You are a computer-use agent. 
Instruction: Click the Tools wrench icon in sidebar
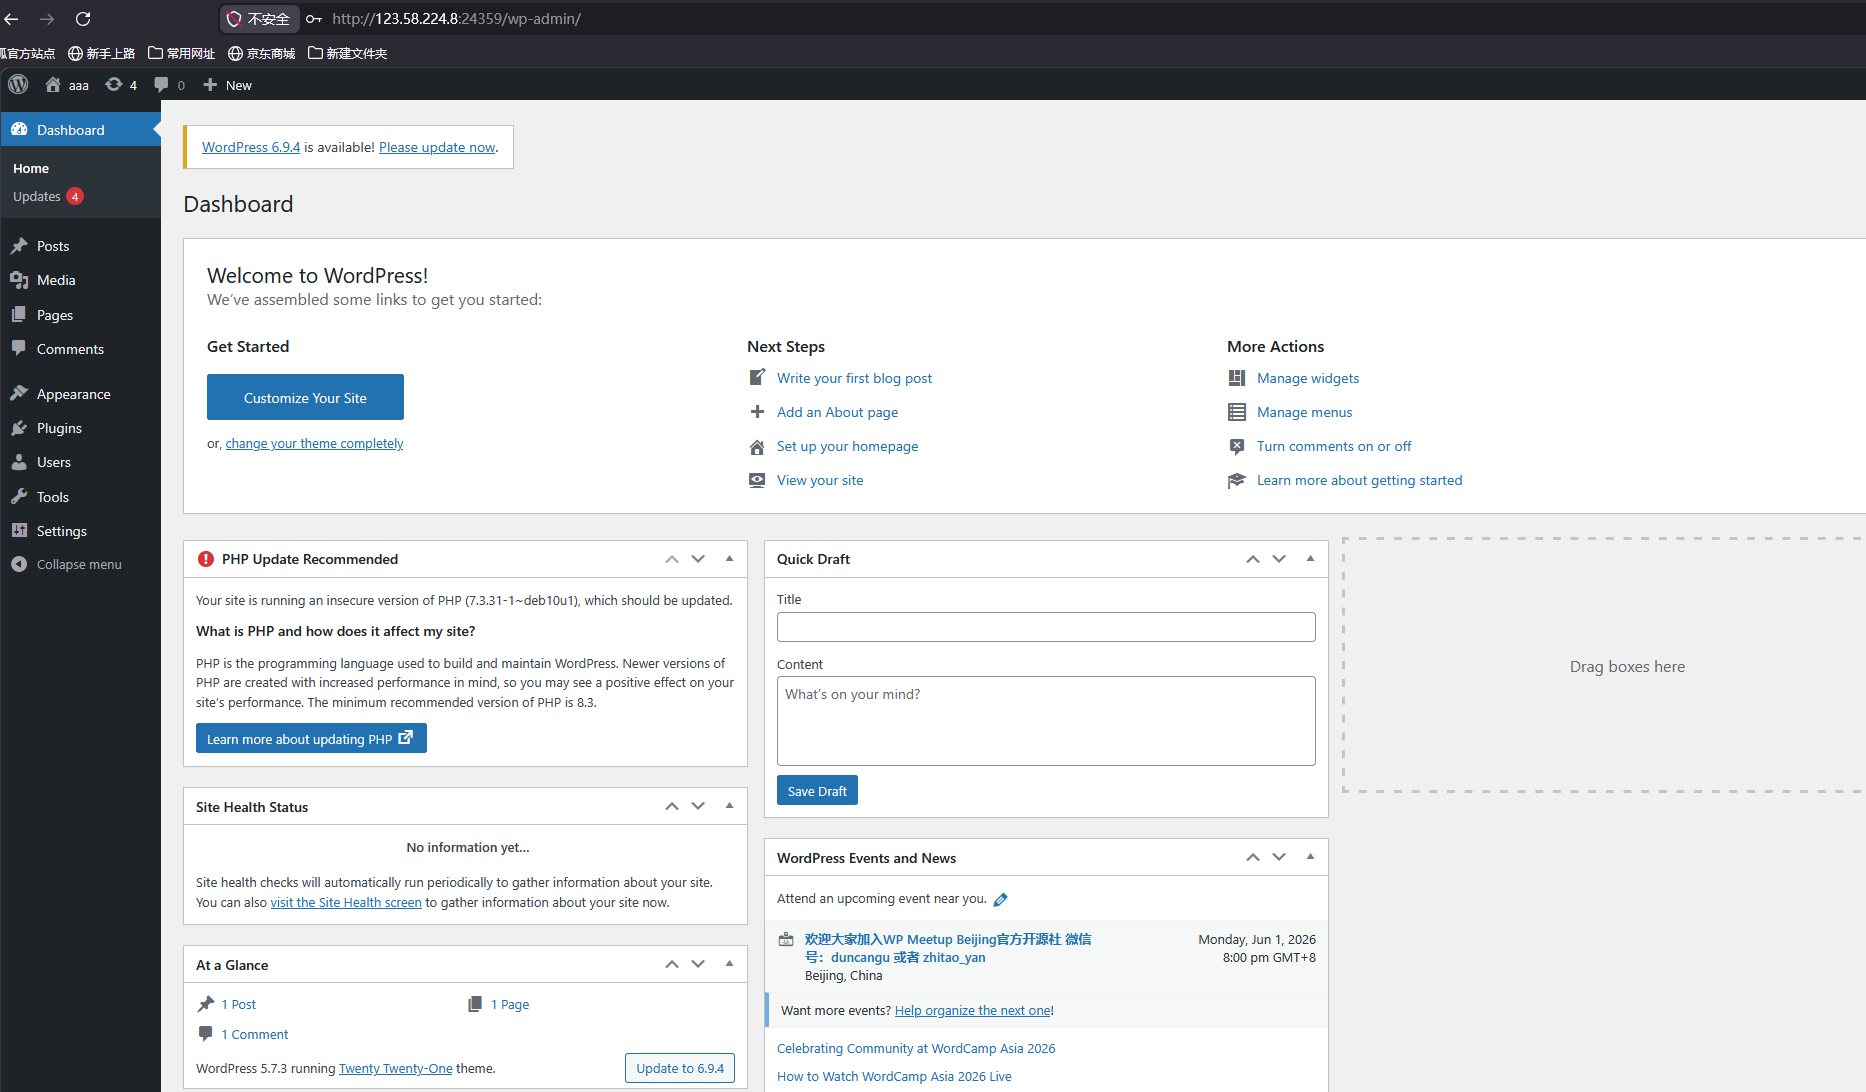coord(19,497)
